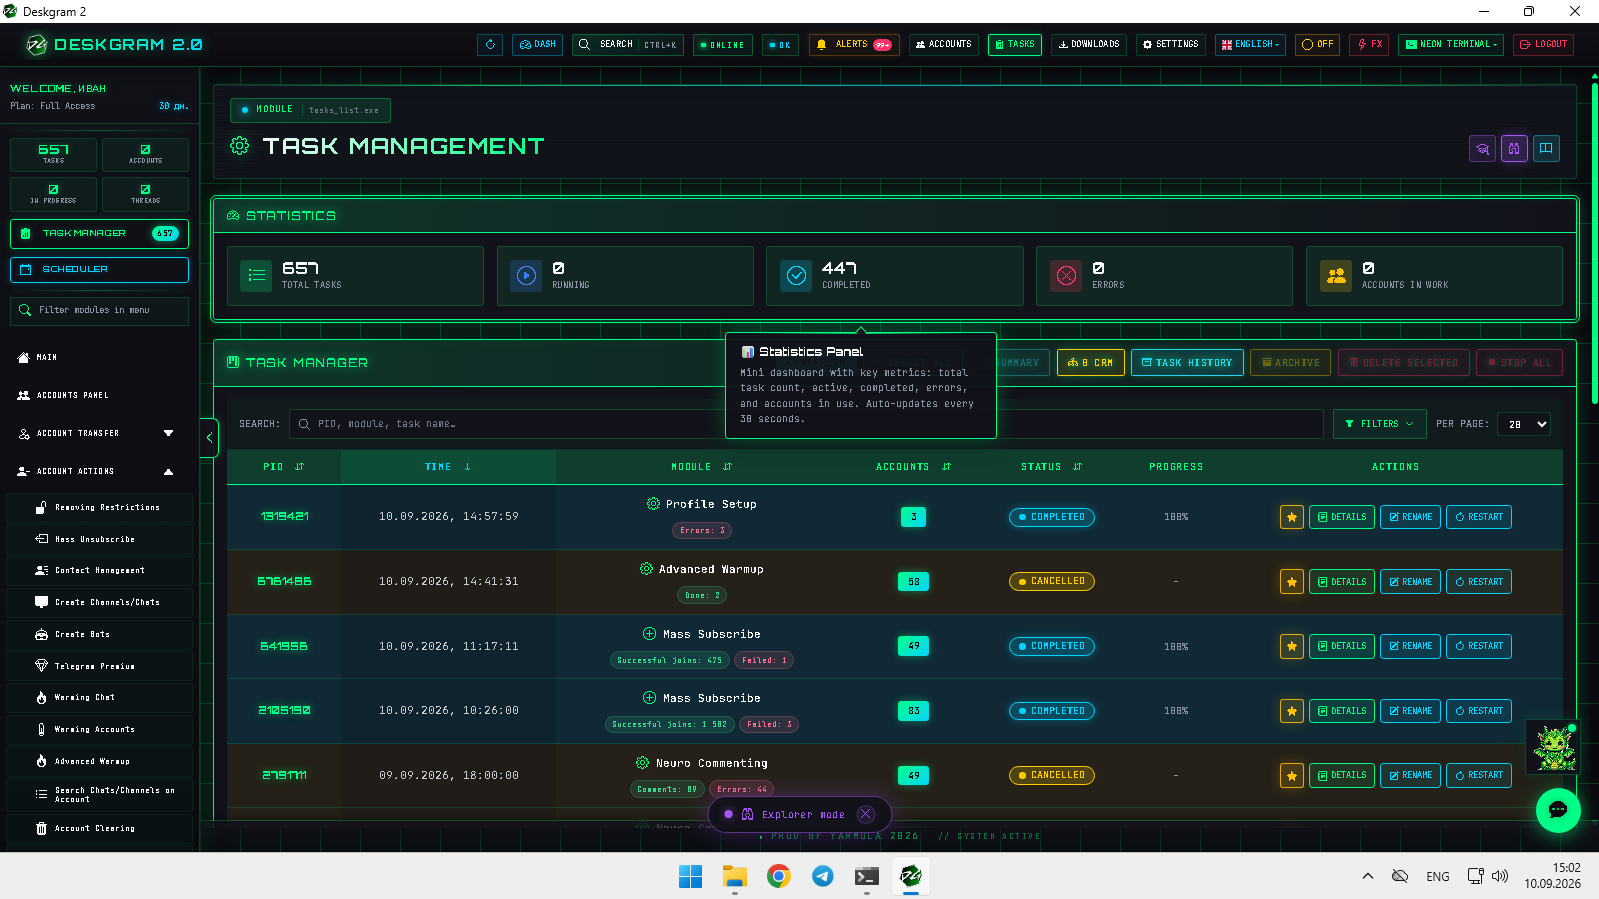Viewport: 1599px width, 899px height.
Task: Open the Scheduler sidebar item
Action: pyautogui.click(x=99, y=270)
